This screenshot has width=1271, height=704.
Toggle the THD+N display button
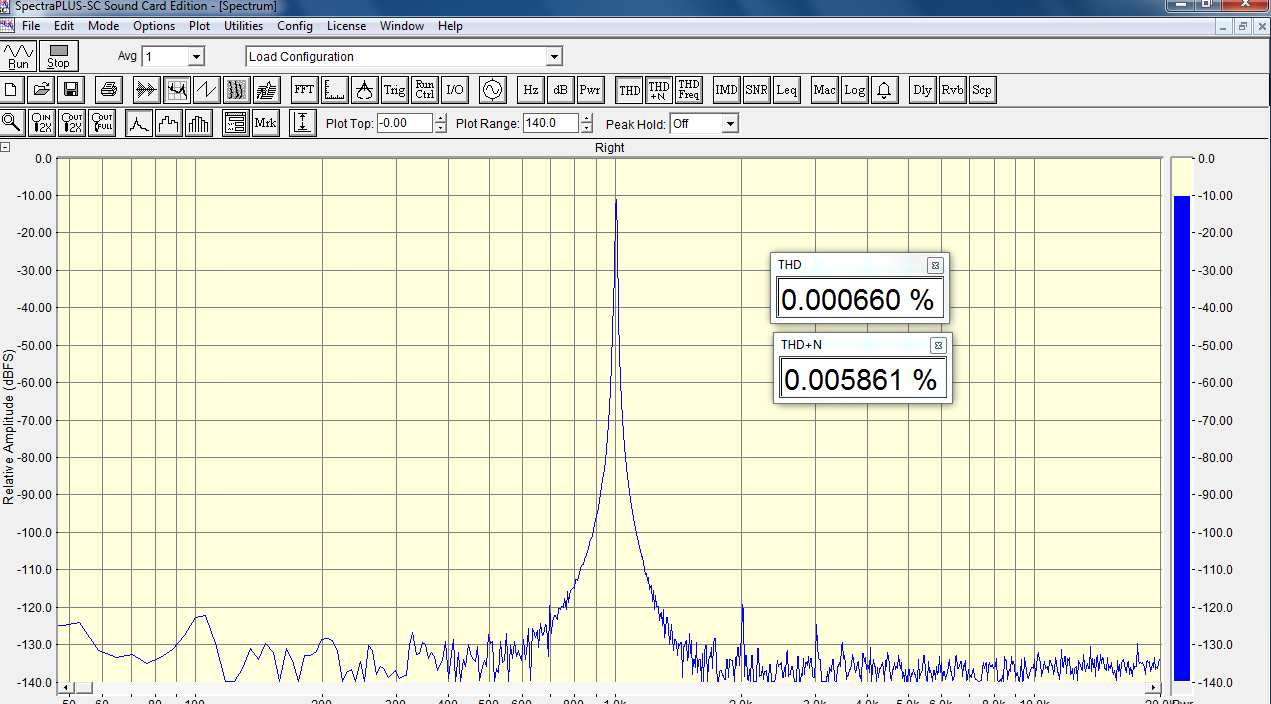coord(659,90)
